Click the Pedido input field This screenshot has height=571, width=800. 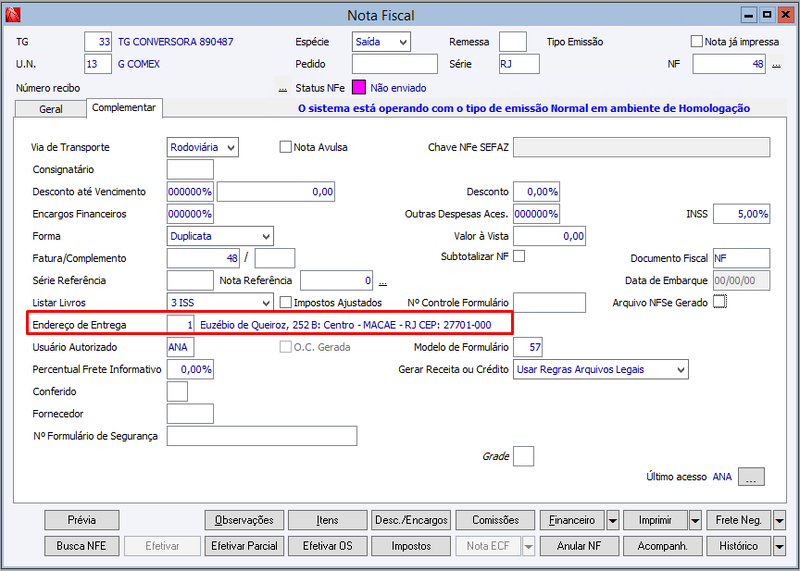tap(395, 64)
